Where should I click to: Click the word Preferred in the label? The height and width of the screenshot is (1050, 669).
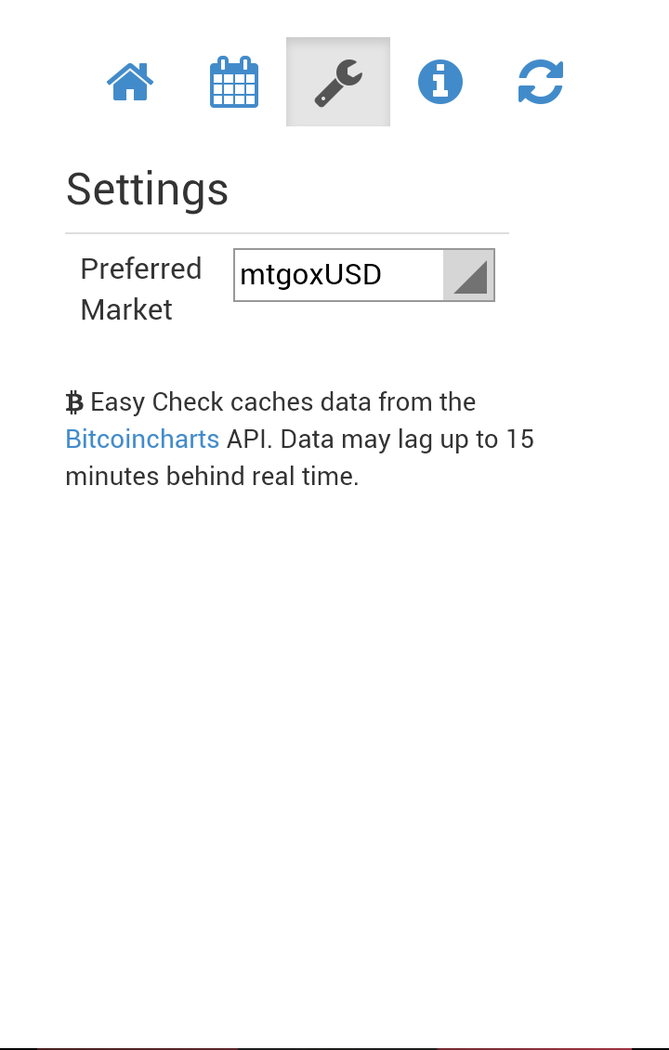(x=141, y=269)
